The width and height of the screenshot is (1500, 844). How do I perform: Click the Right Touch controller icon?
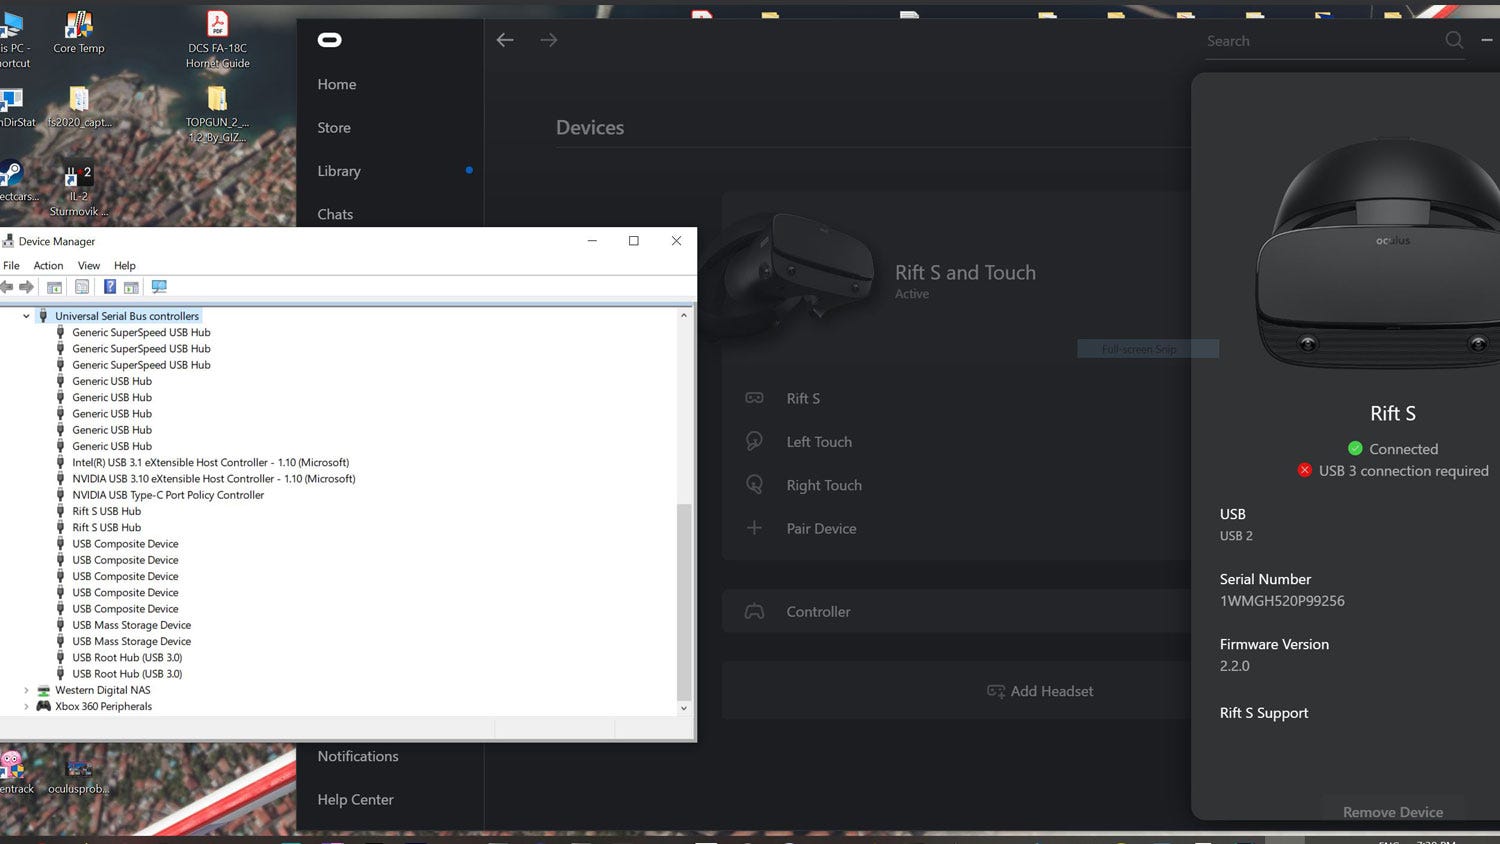pyautogui.click(x=754, y=485)
